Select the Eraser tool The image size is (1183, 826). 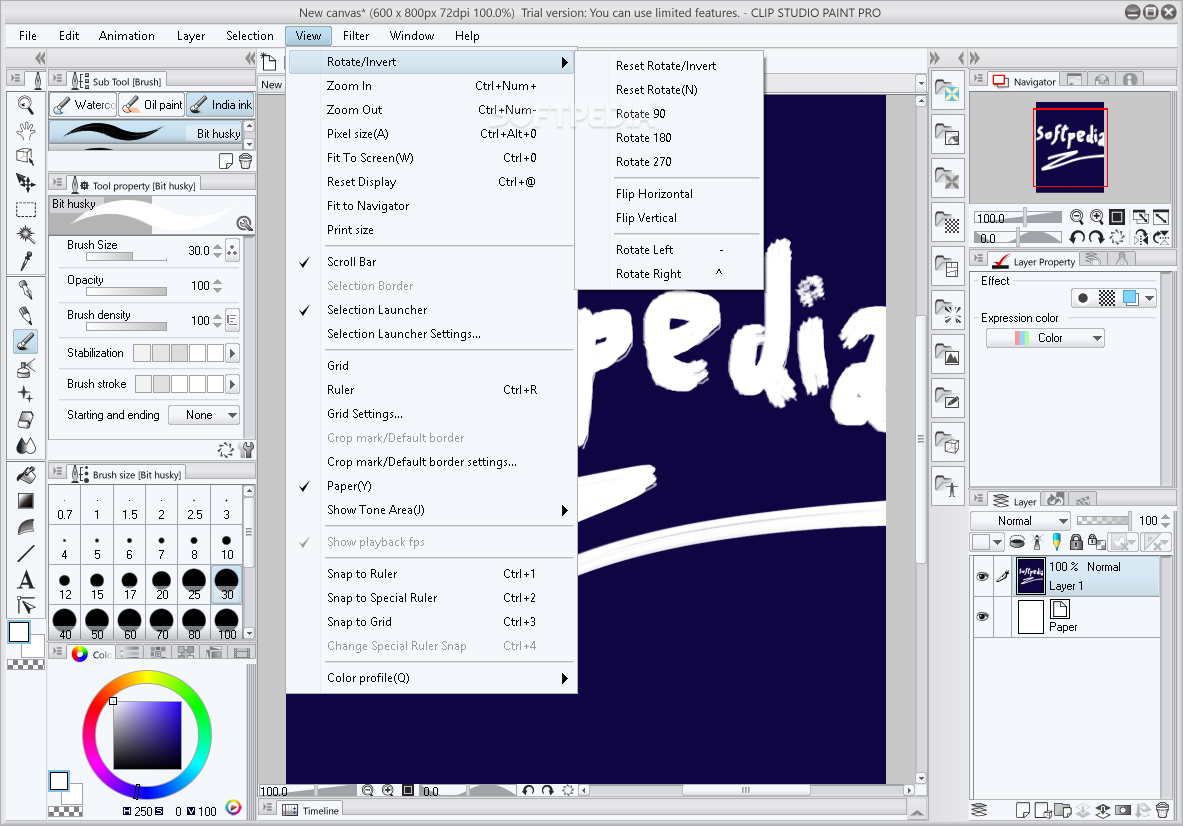tap(26, 419)
